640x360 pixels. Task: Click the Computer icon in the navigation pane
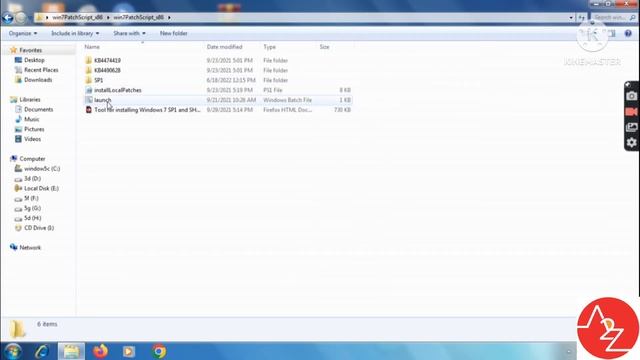pyautogui.click(x=14, y=158)
